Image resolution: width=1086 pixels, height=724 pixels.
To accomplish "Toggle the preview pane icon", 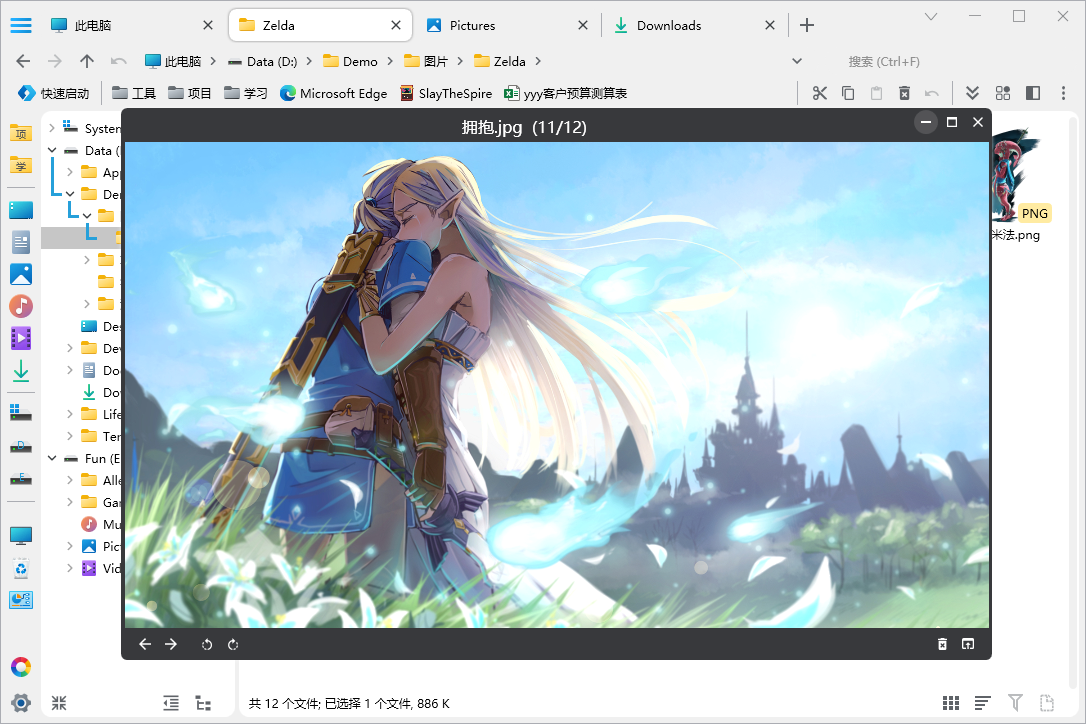I will click(1033, 93).
